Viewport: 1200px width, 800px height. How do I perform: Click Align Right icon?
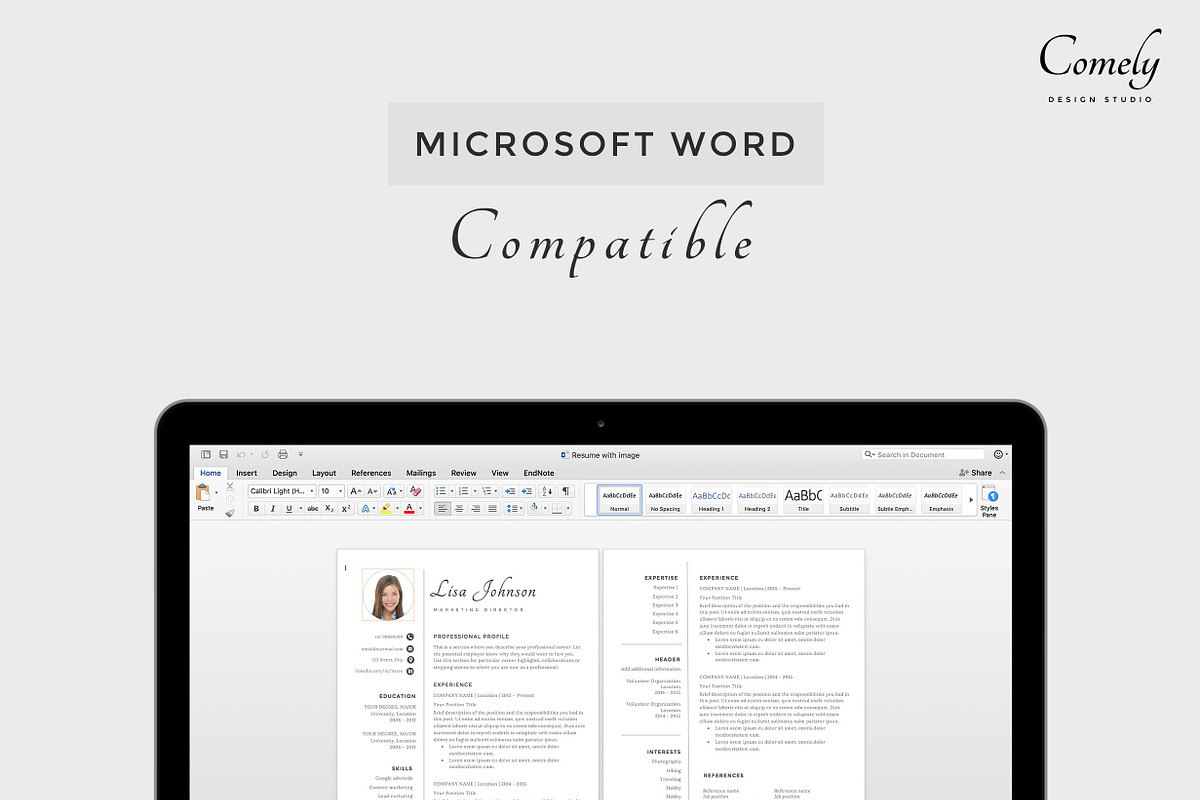pyautogui.click(x=475, y=508)
